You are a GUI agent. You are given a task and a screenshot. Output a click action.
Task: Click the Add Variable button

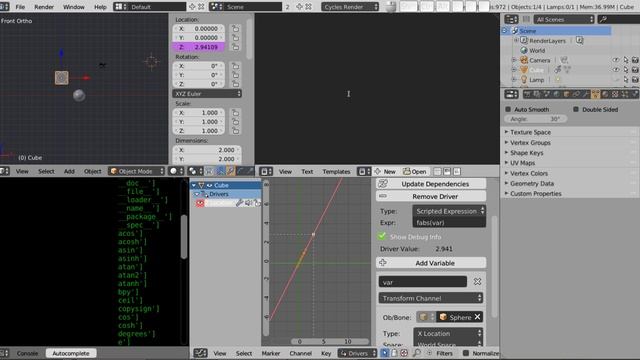click(x=431, y=263)
